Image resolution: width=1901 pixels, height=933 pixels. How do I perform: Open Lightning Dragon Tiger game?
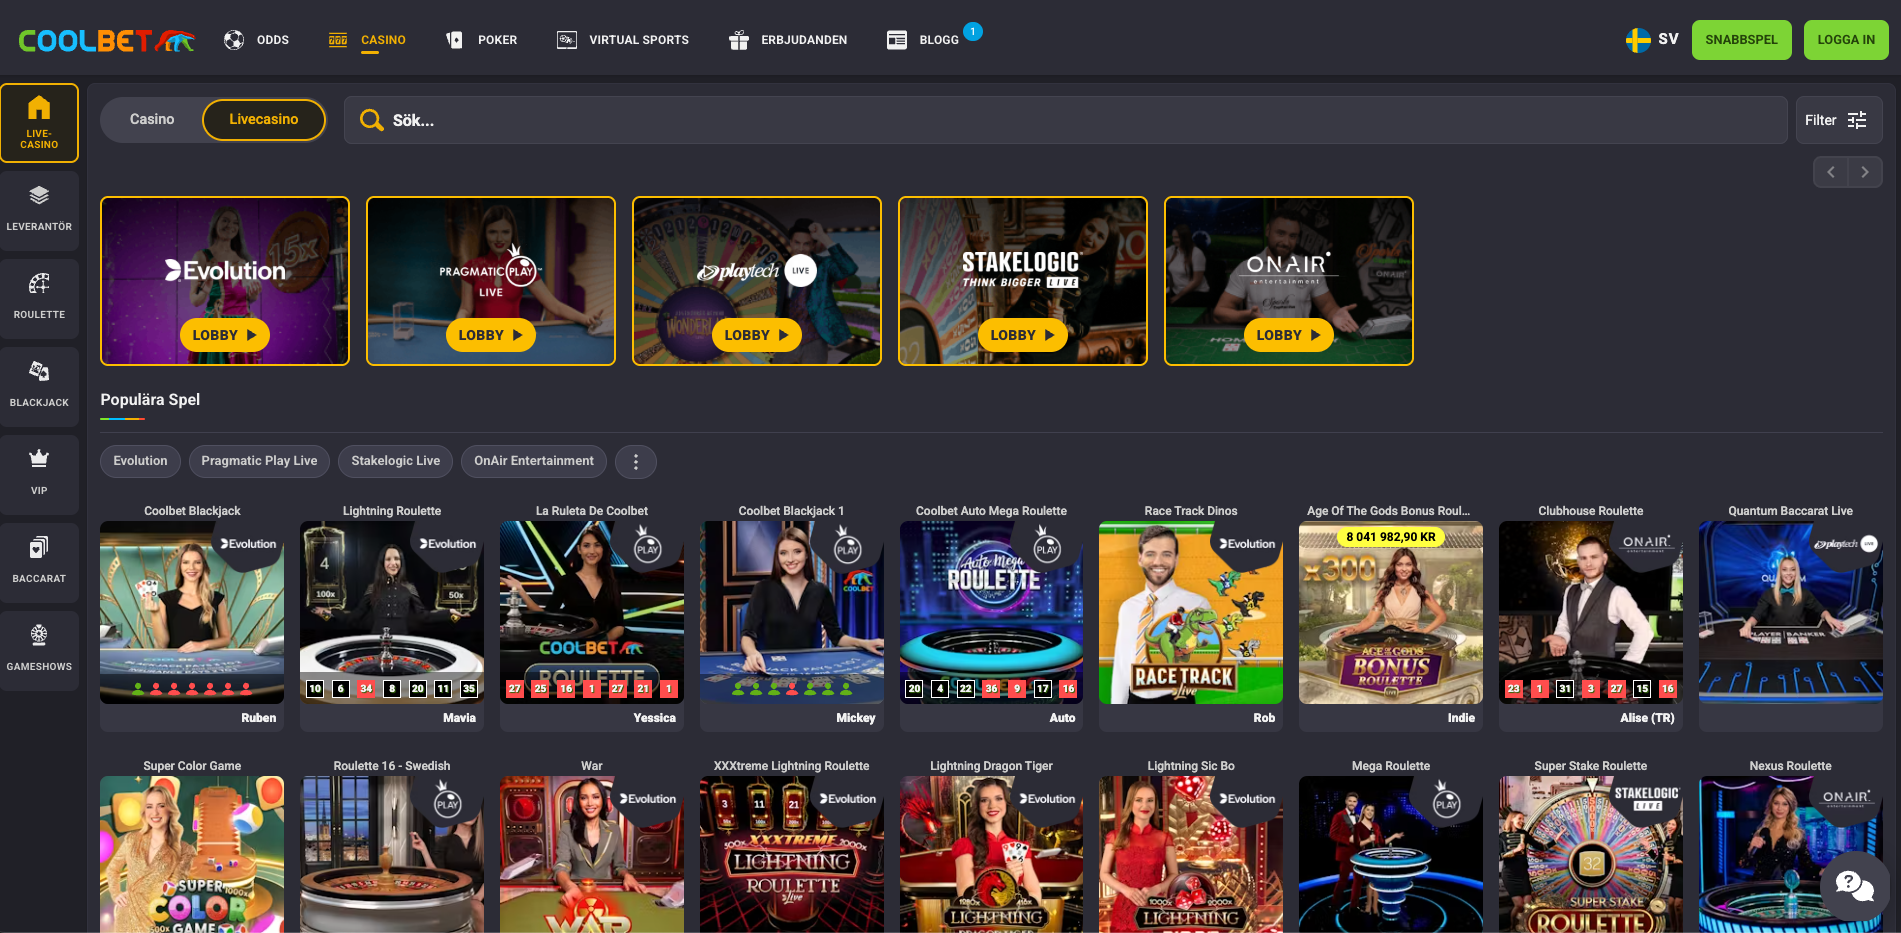991,854
